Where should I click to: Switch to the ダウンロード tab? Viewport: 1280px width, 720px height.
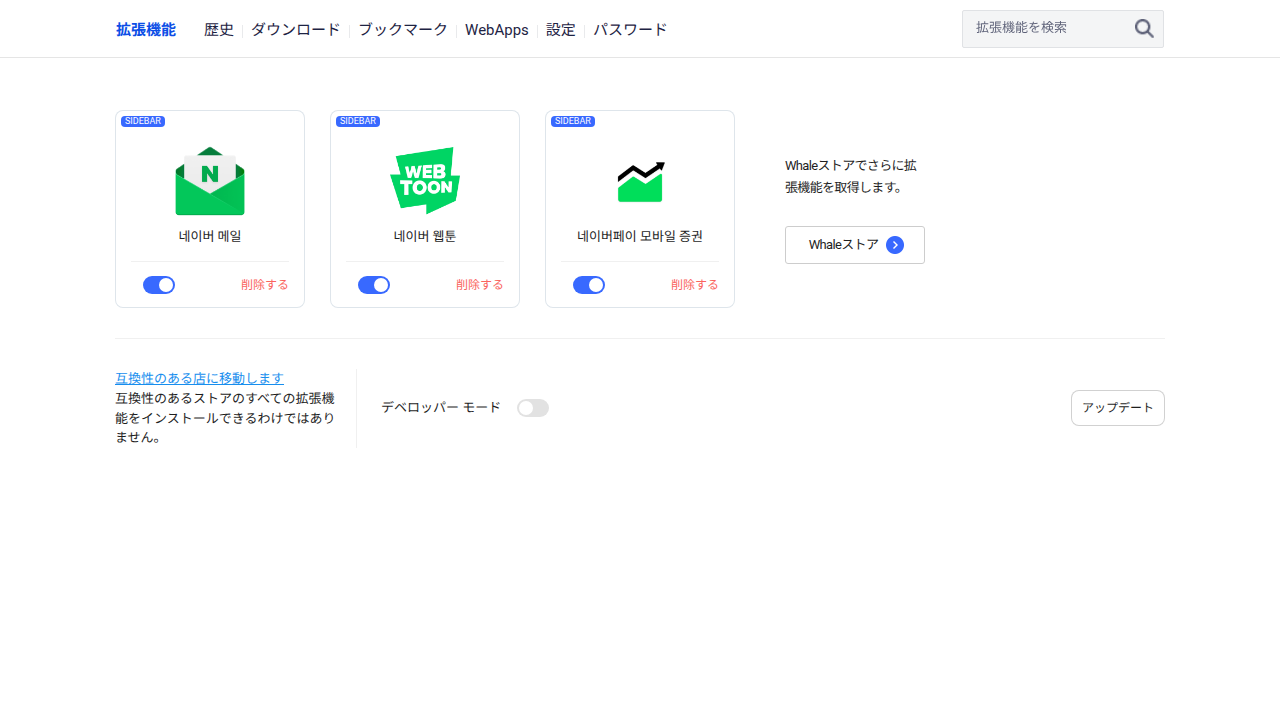pos(296,30)
